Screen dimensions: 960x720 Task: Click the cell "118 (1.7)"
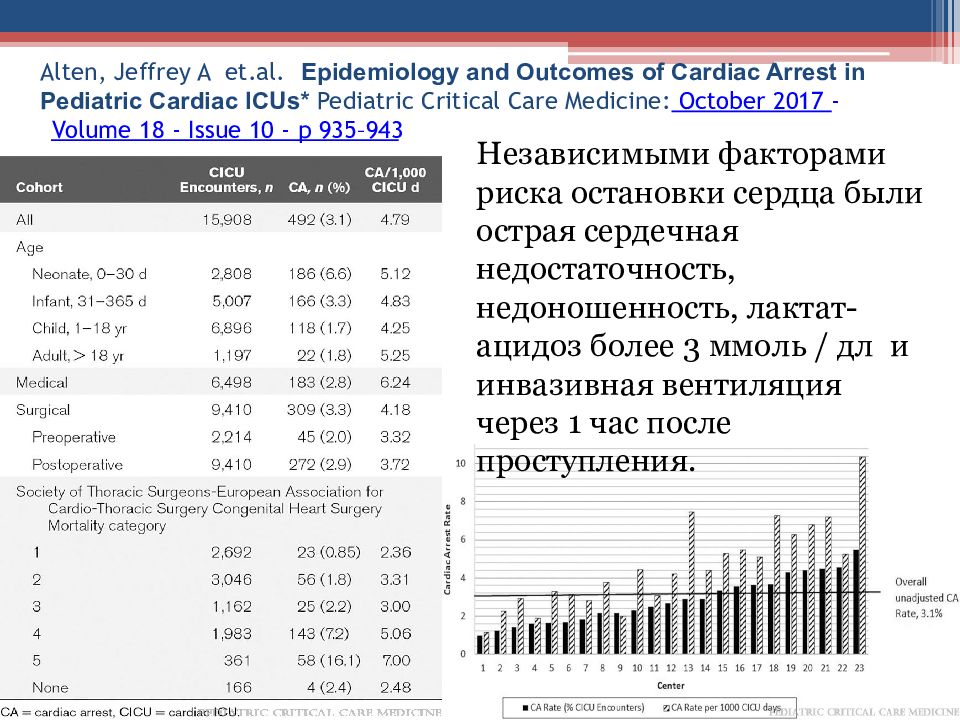320,328
